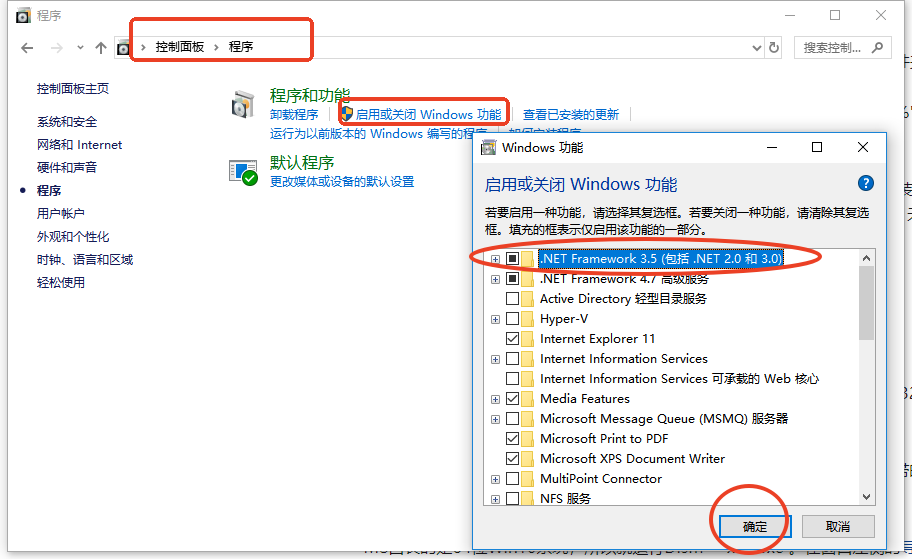912x559 pixels.
Task: Expand the Internet Information Services node
Action: pyautogui.click(x=495, y=359)
